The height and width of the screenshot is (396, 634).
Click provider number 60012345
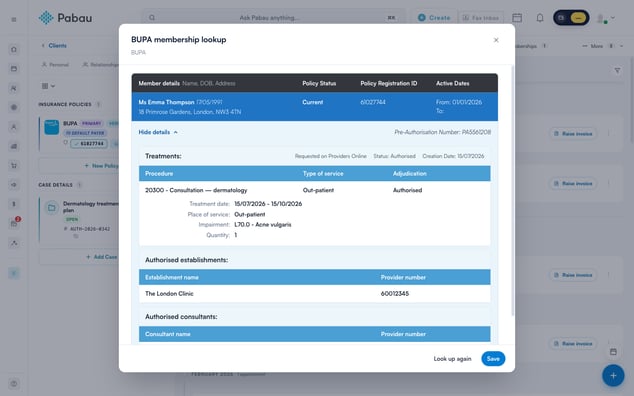pyautogui.click(x=395, y=294)
